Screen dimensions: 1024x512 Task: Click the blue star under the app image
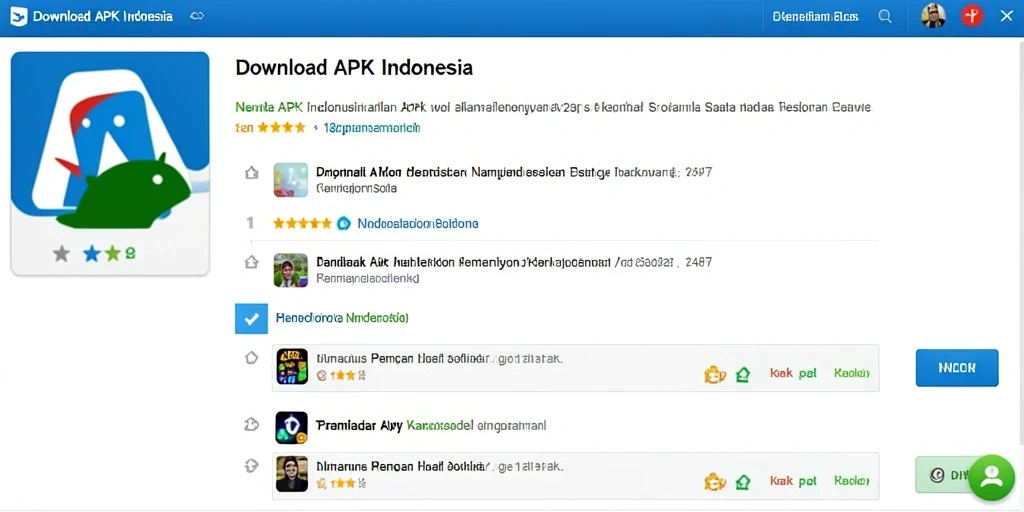coord(92,253)
